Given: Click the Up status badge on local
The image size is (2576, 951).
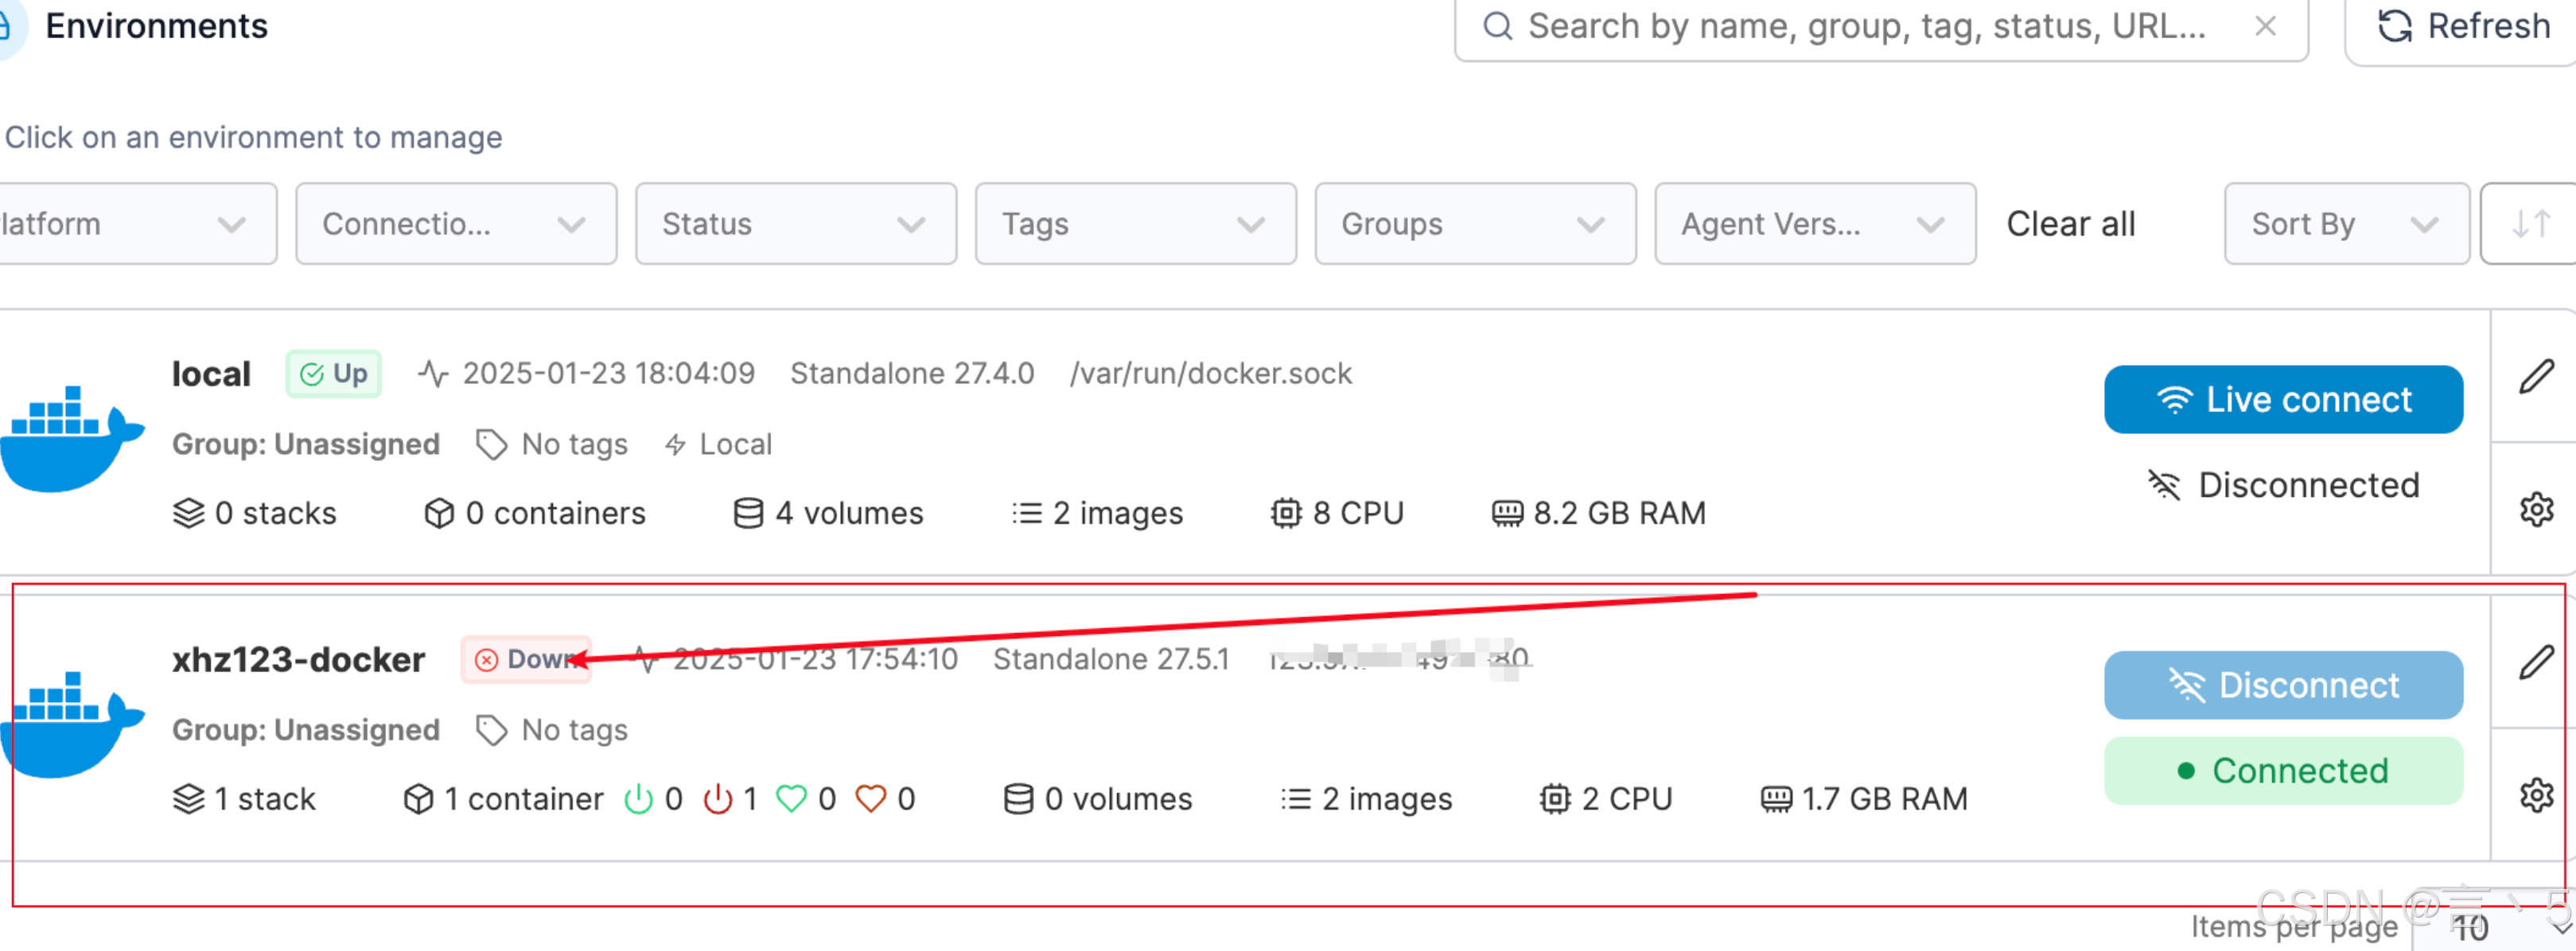Looking at the screenshot, I should pos(334,373).
